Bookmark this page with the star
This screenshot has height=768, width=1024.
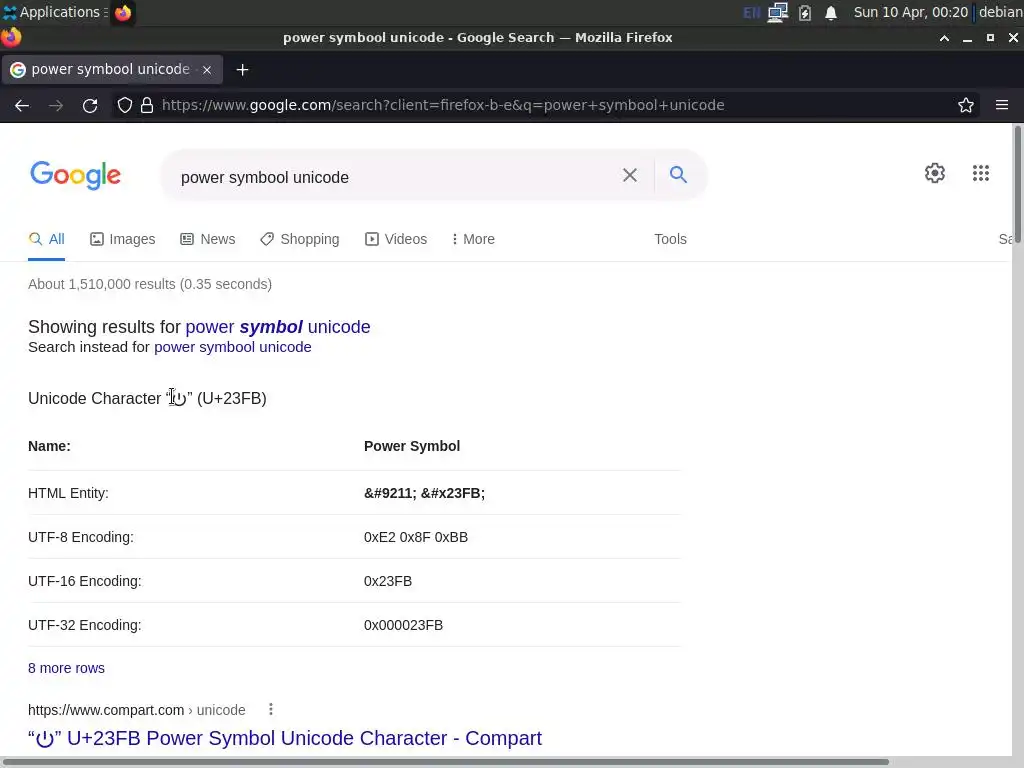[966, 105]
